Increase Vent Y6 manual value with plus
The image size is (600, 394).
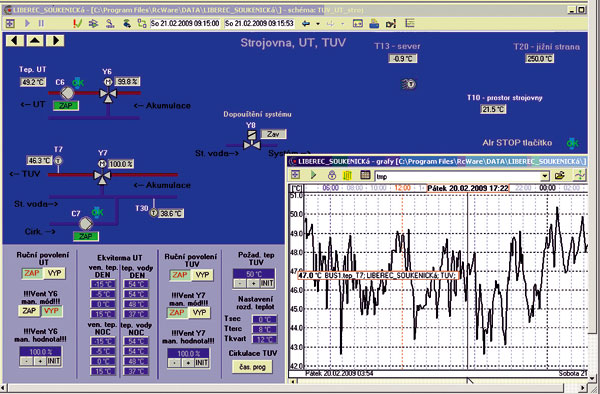[x=40, y=361]
